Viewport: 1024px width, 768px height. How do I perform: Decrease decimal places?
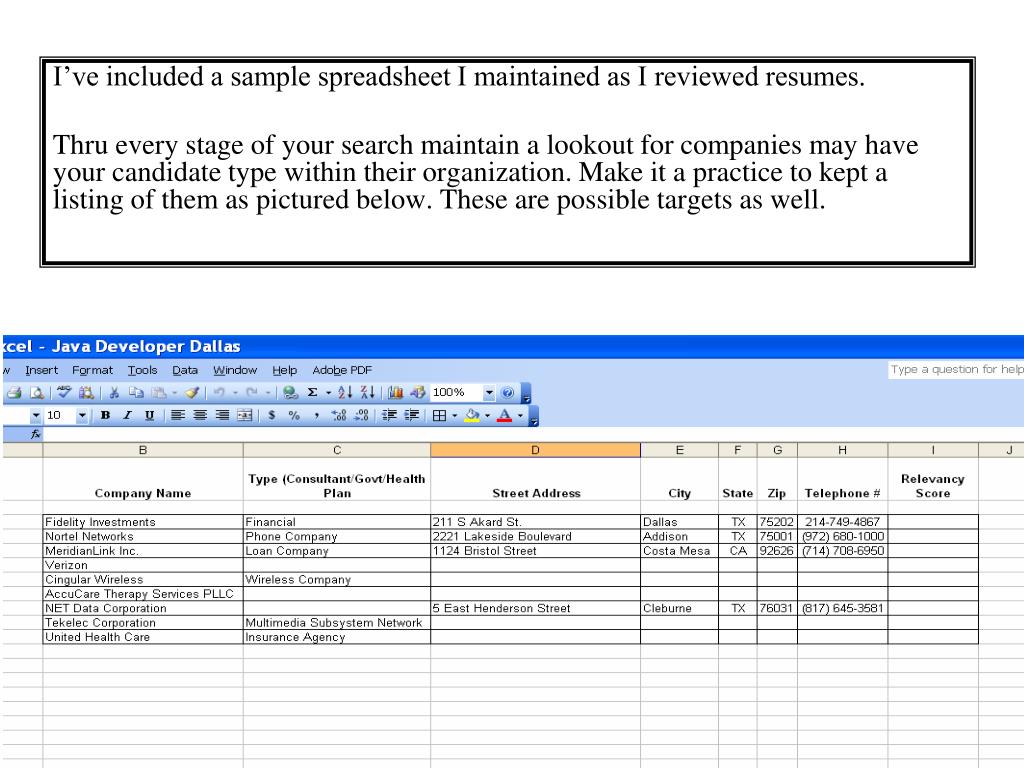[x=361, y=415]
